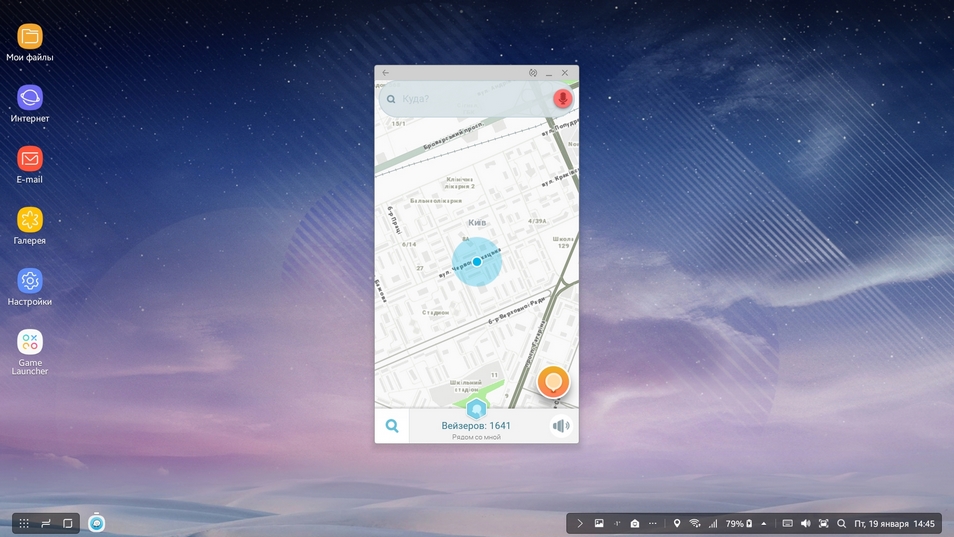
Task: Open the Waze search menu in the bottom bar
Action: (392, 426)
